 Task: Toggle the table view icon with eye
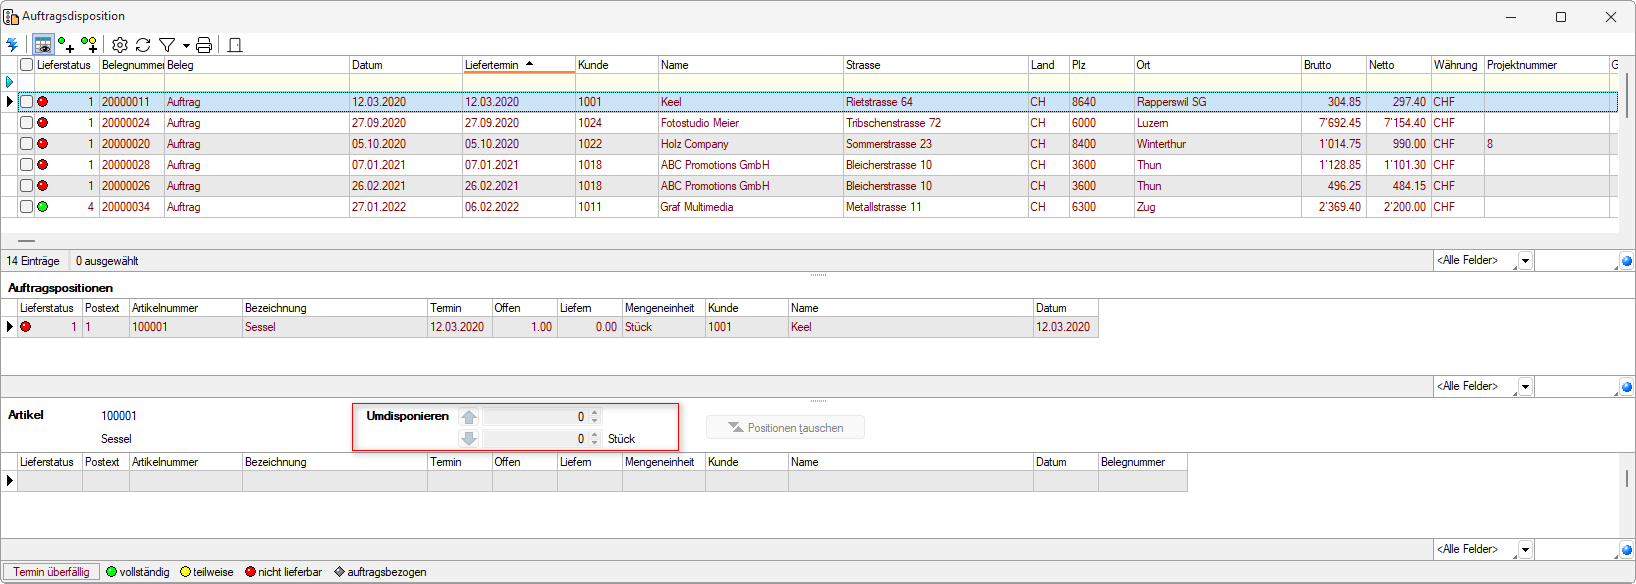click(x=43, y=45)
